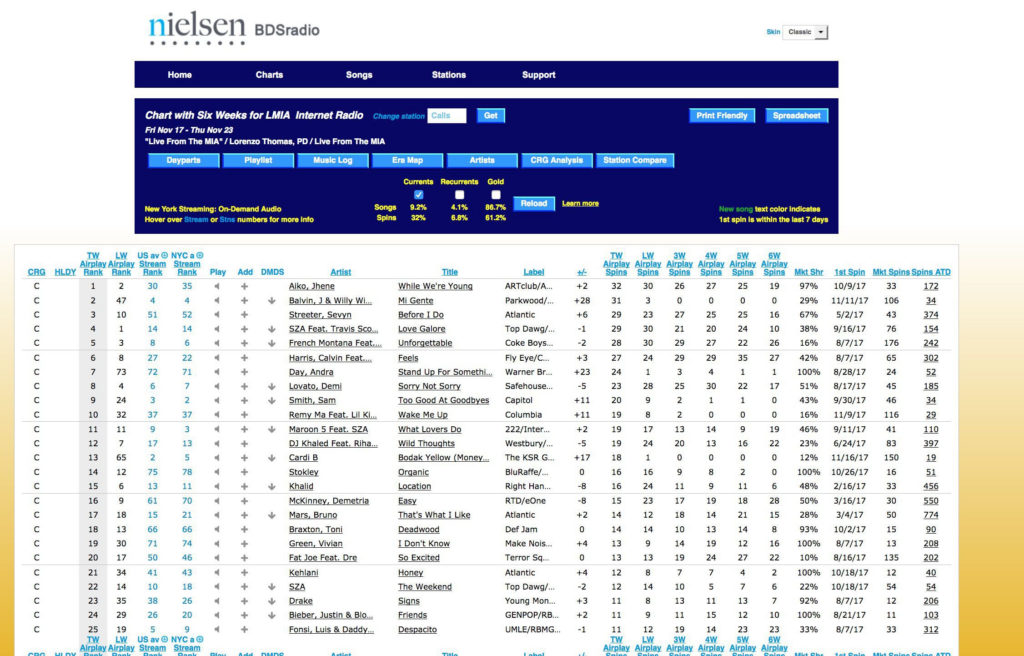Switch to the Artists view
The height and width of the screenshot is (656, 1024).
click(483, 161)
